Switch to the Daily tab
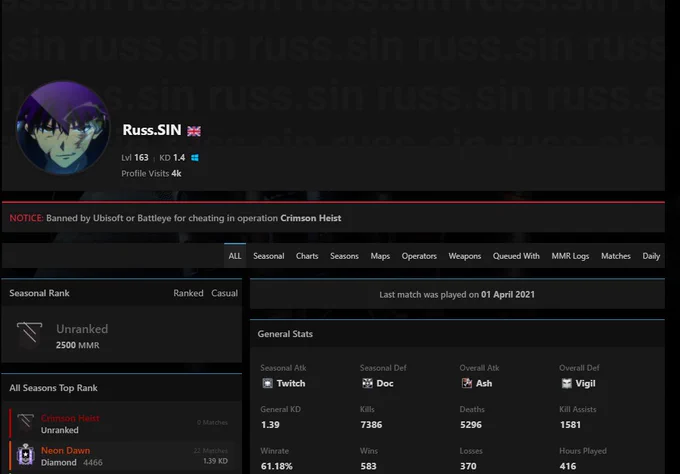 [x=651, y=256]
